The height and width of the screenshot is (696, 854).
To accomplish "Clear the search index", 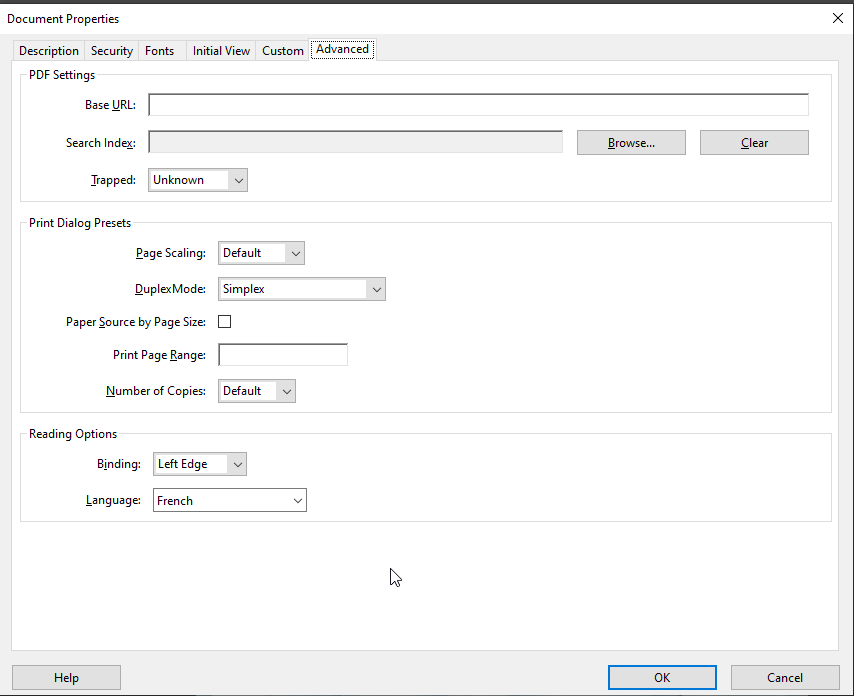I will tap(754, 143).
